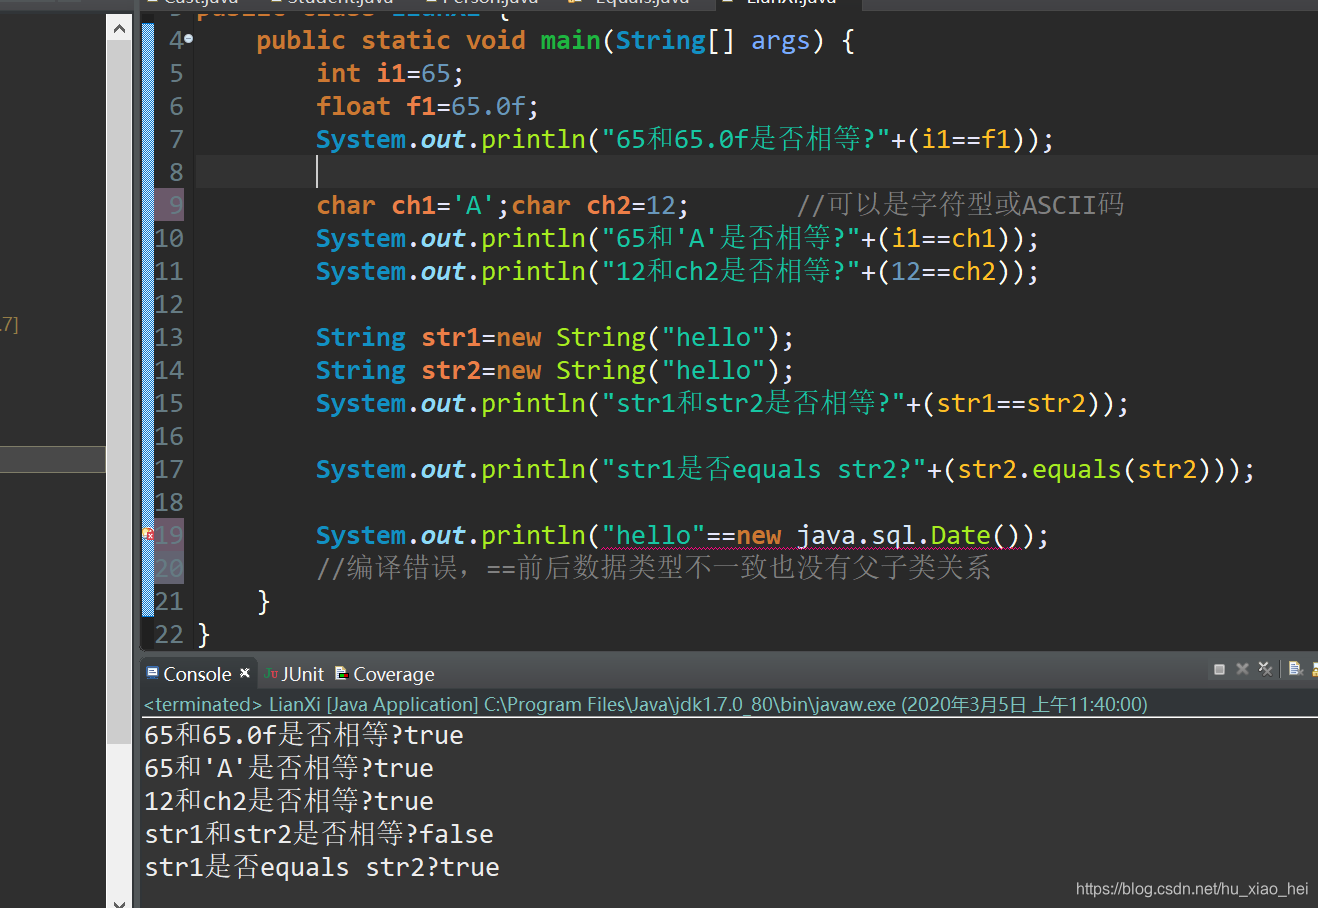Close the Console tab with its X
Image resolution: width=1318 pixels, height=908 pixels.
pos(245,673)
